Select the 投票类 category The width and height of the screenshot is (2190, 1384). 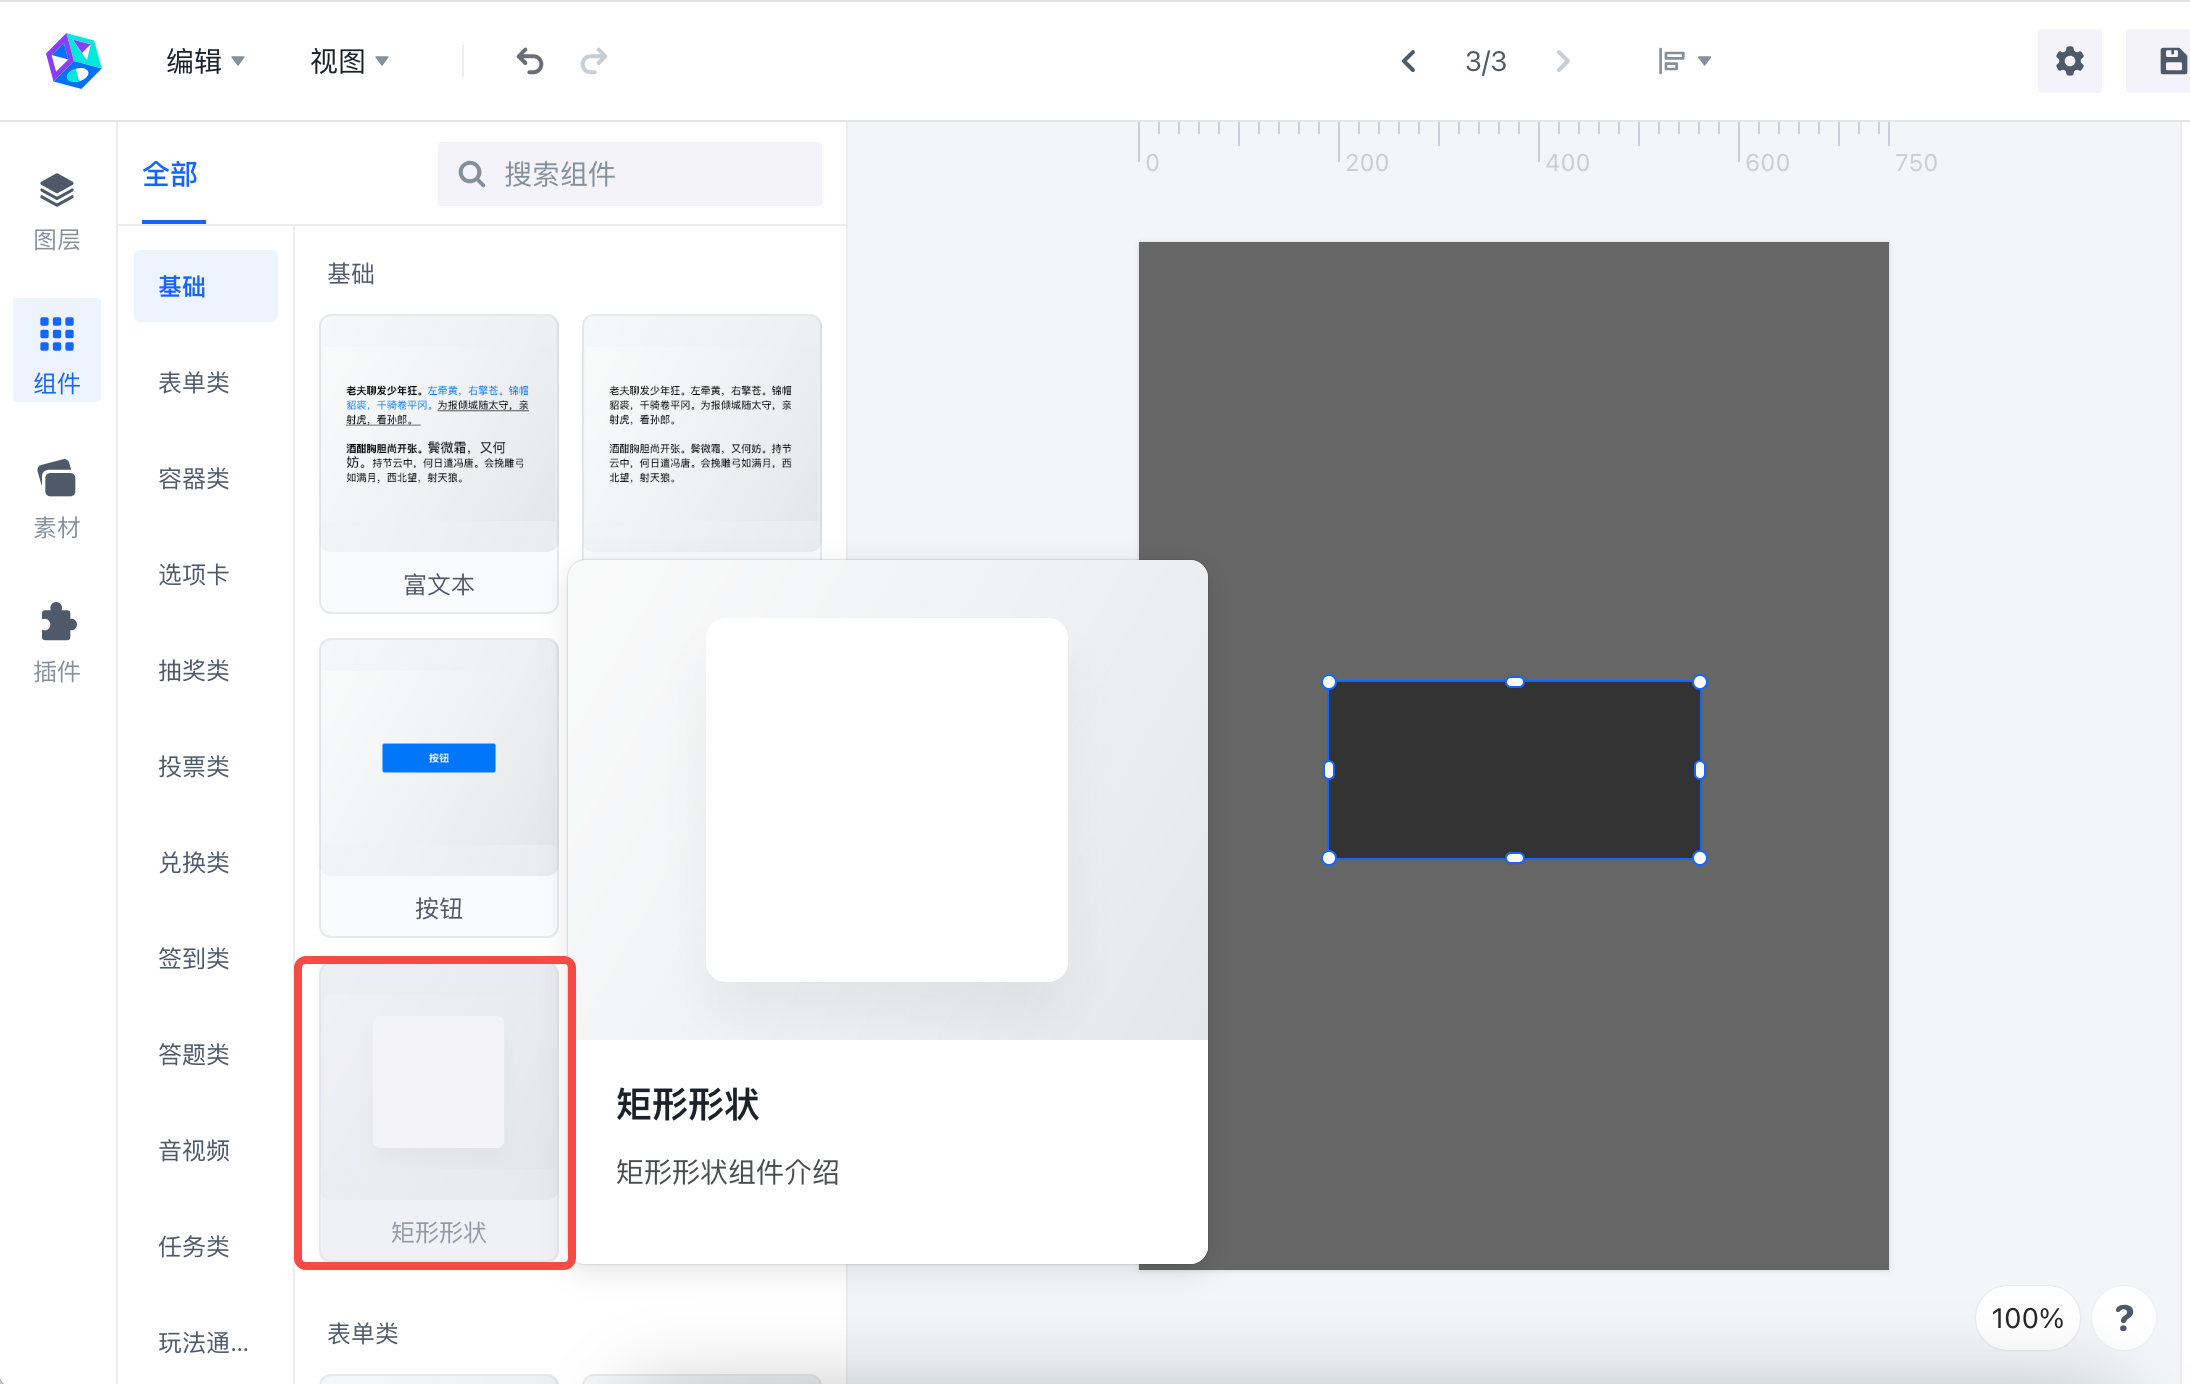point(194,766)
